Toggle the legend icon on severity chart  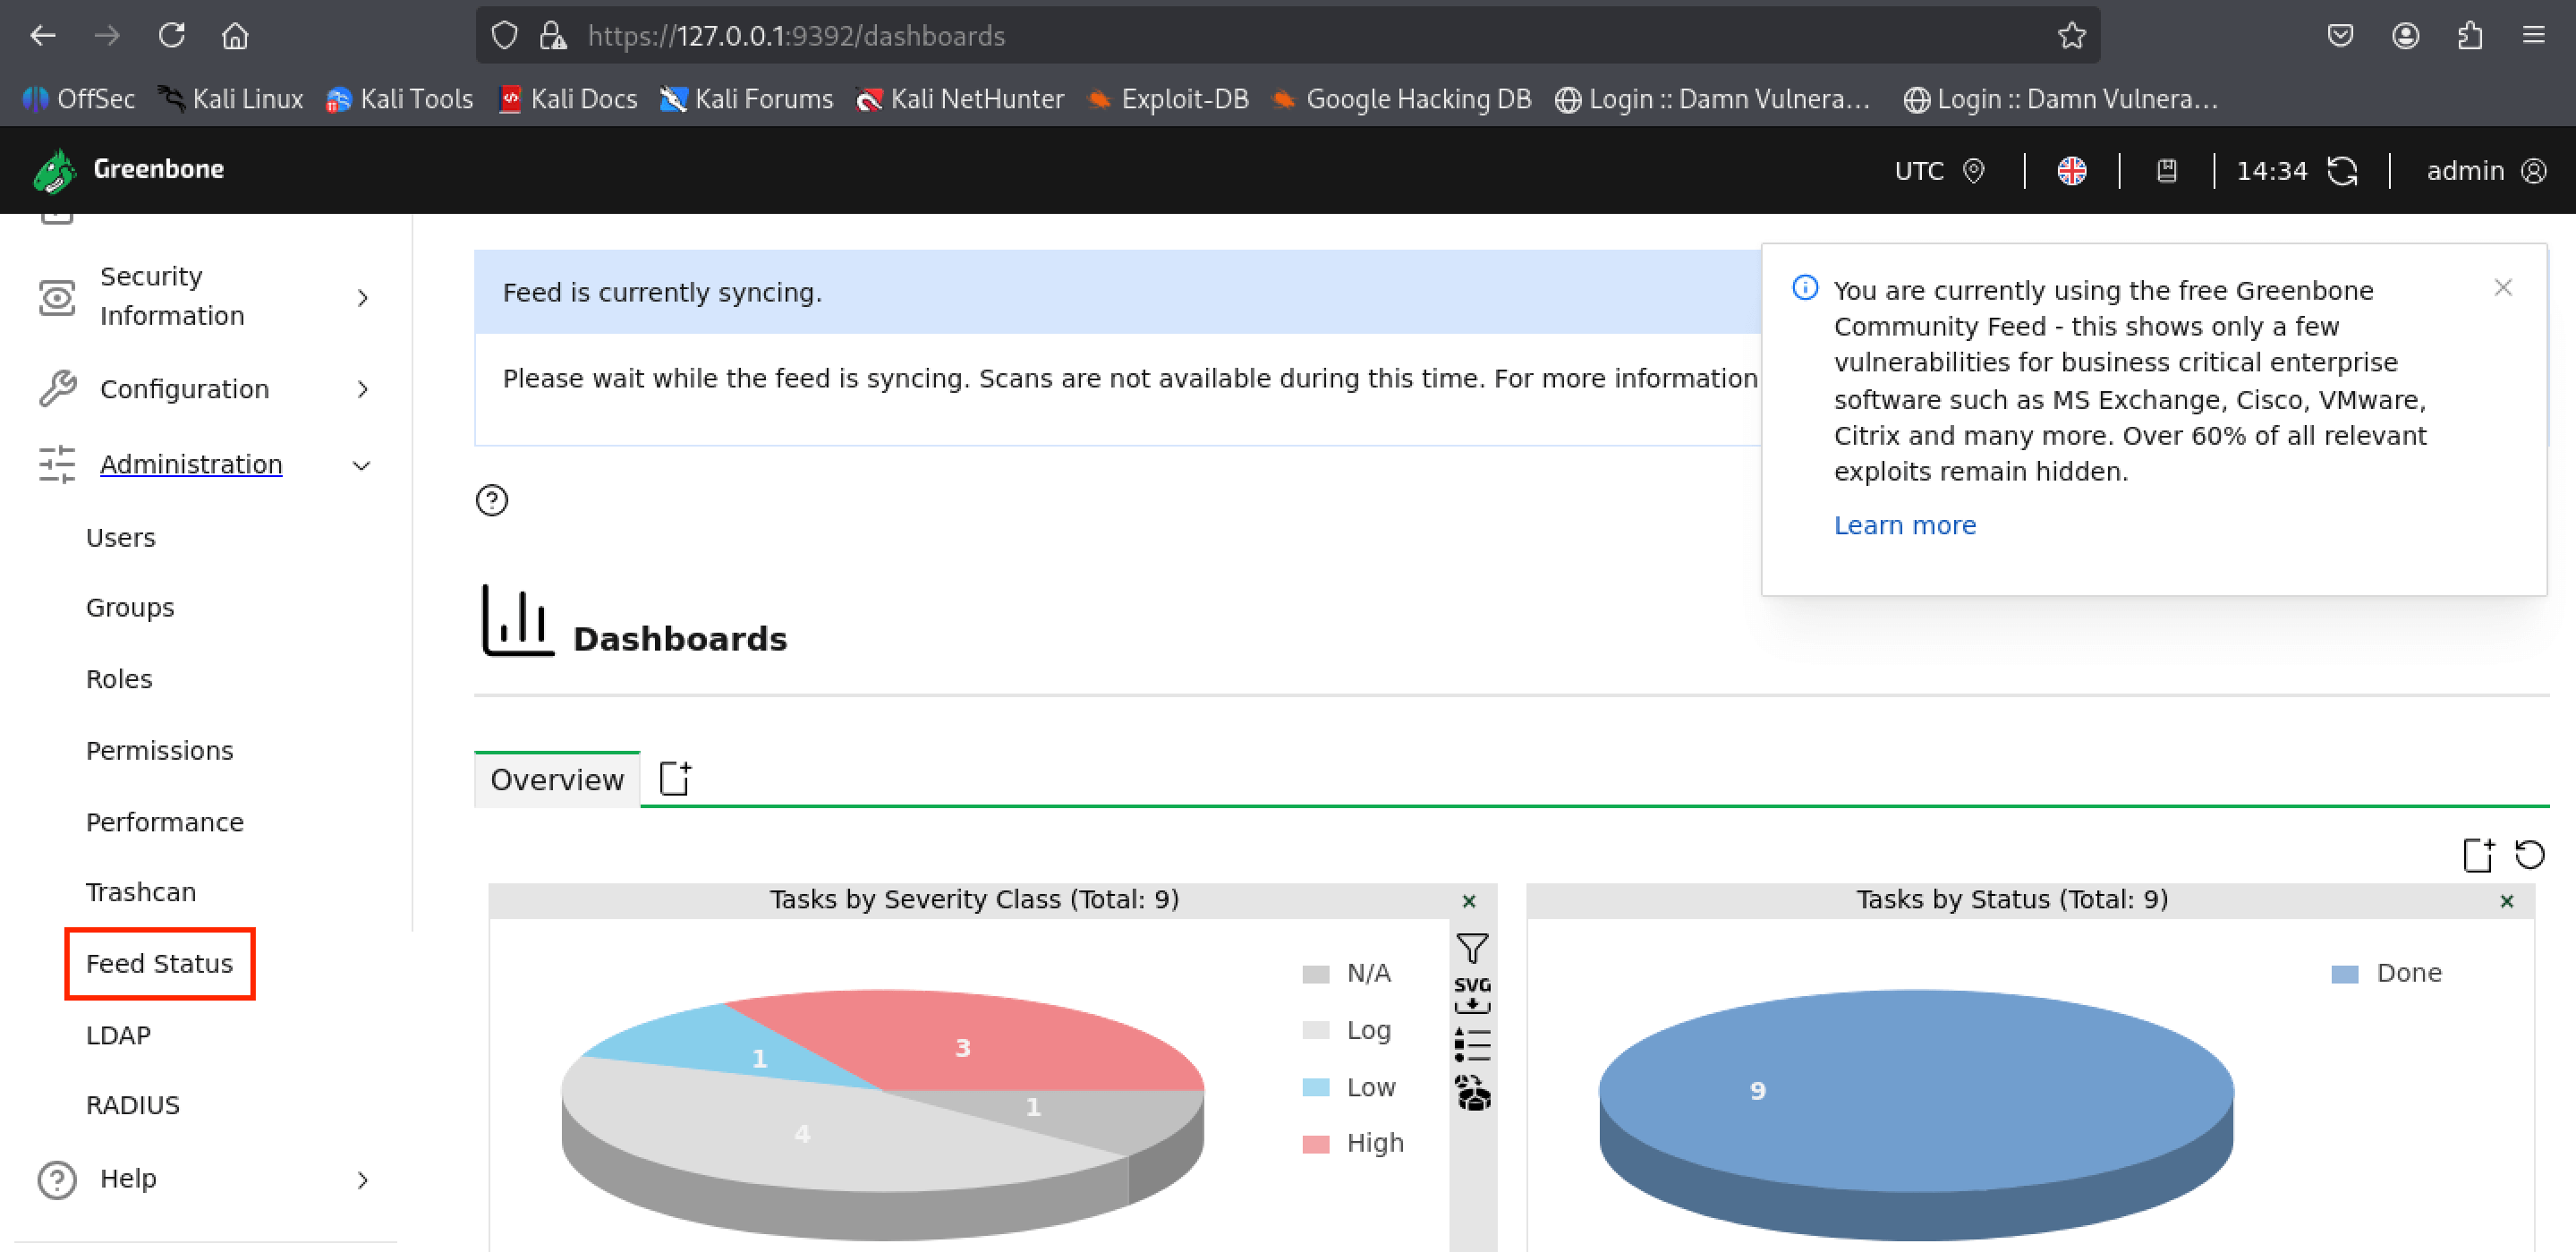tap(1472, 1044)
